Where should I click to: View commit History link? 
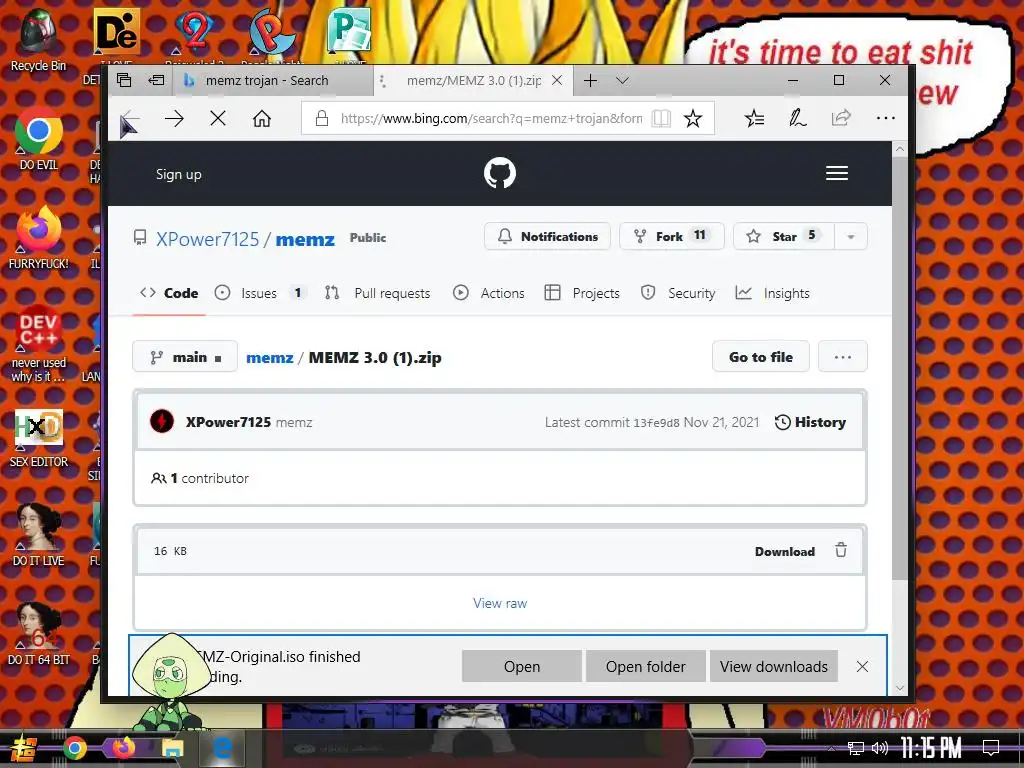(x=810, y=422)
